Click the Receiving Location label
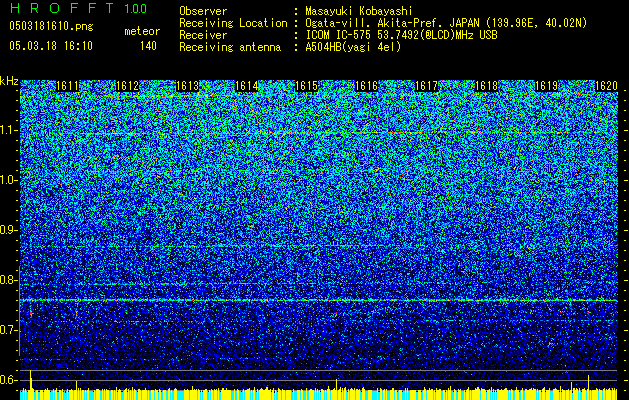Image resolution: width=629 pixels, height=400 pixels. pyautogui.click(x=233, y=23)
